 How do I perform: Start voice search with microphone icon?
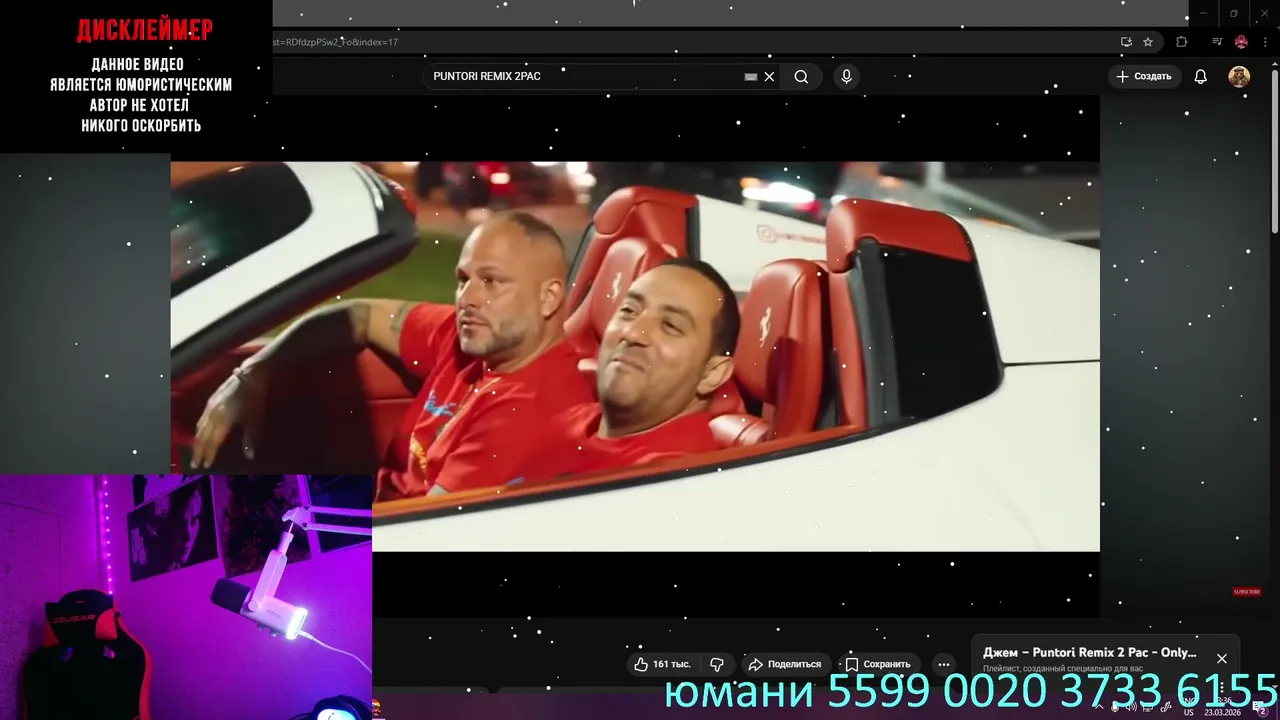click(846, 77)
